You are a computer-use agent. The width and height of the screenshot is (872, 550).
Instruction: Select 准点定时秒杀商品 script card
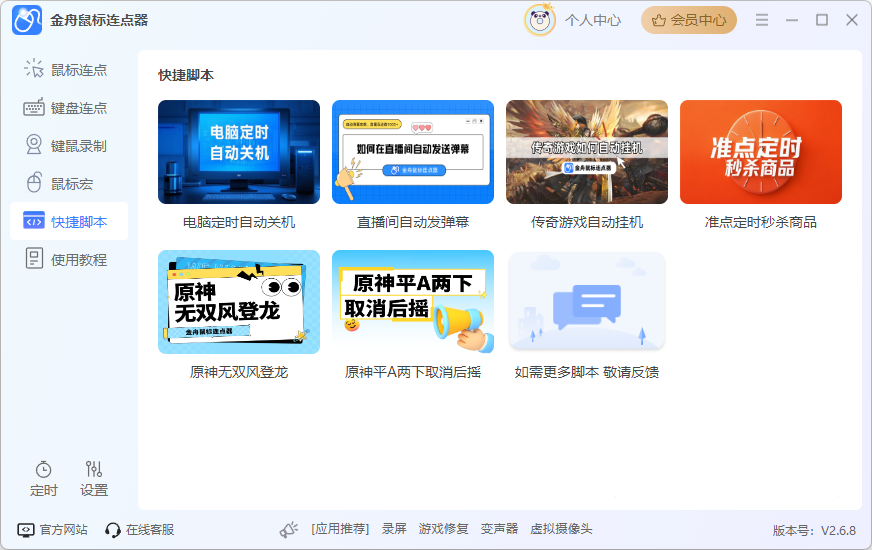click(760, 152)
